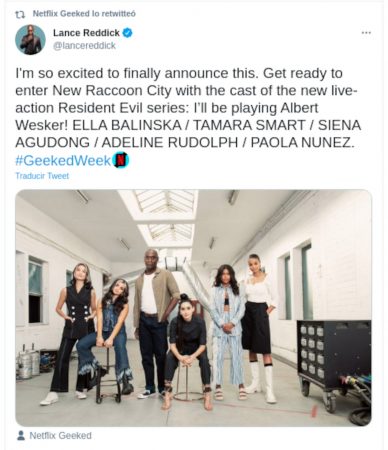Click the Lance Reddick display name
The height and width of the screenshot is (450, 388).
tap(86, 33)
